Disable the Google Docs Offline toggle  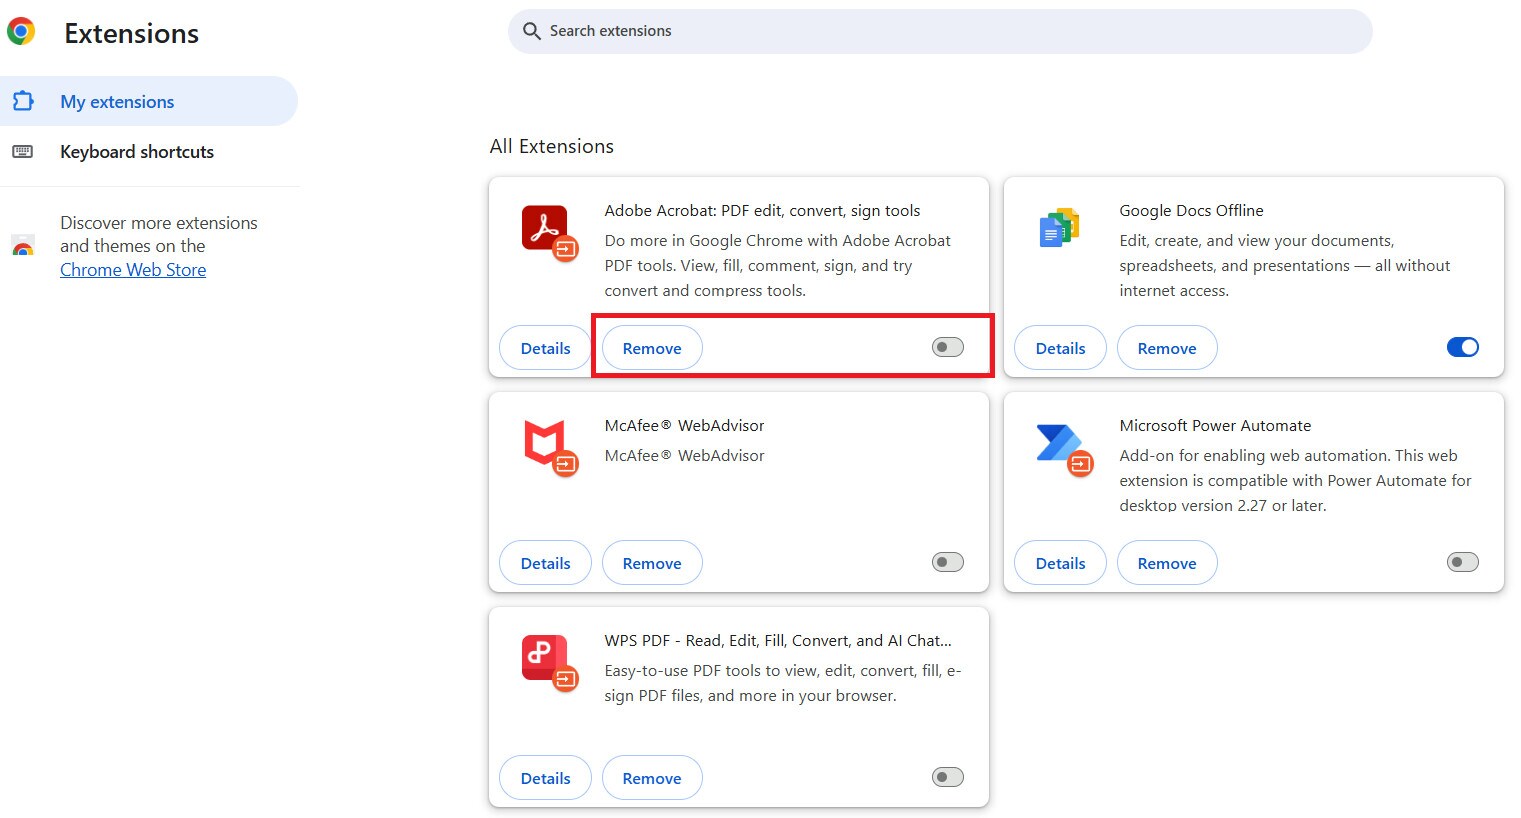1462,346
